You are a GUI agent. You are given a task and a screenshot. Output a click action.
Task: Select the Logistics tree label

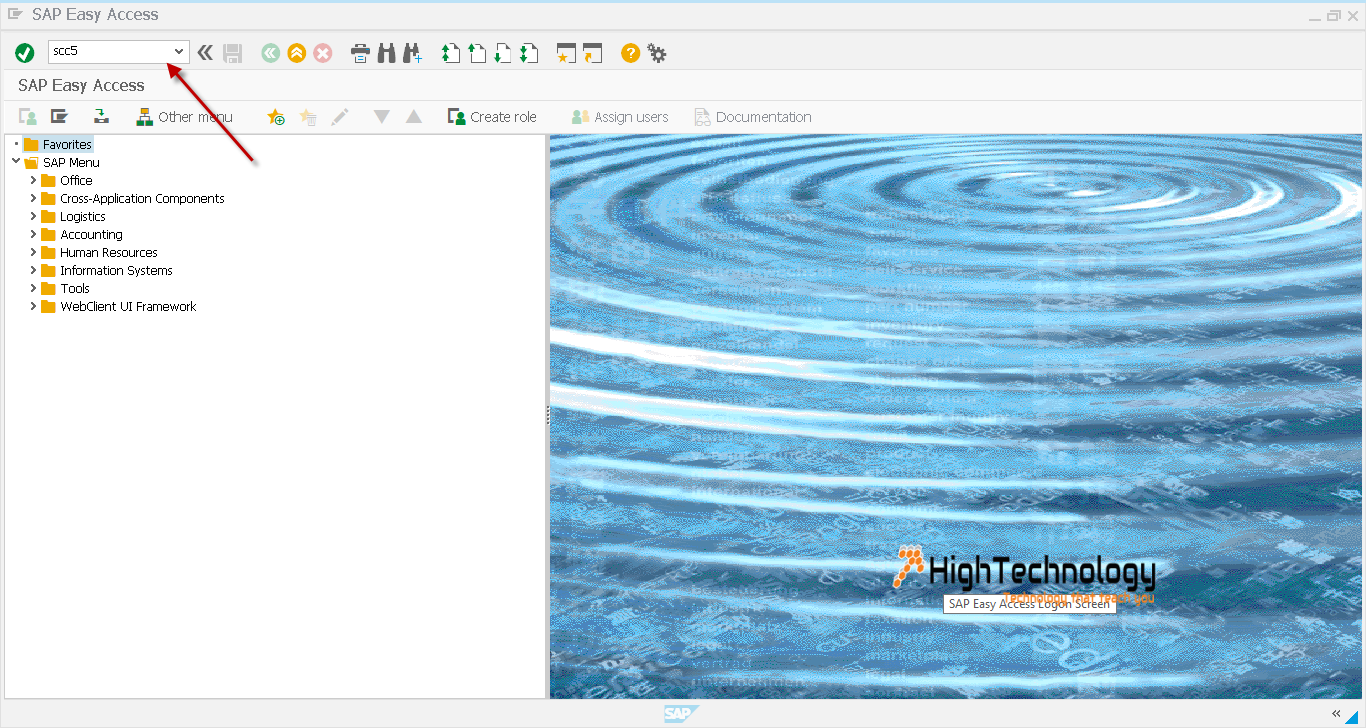pos(82,216)
